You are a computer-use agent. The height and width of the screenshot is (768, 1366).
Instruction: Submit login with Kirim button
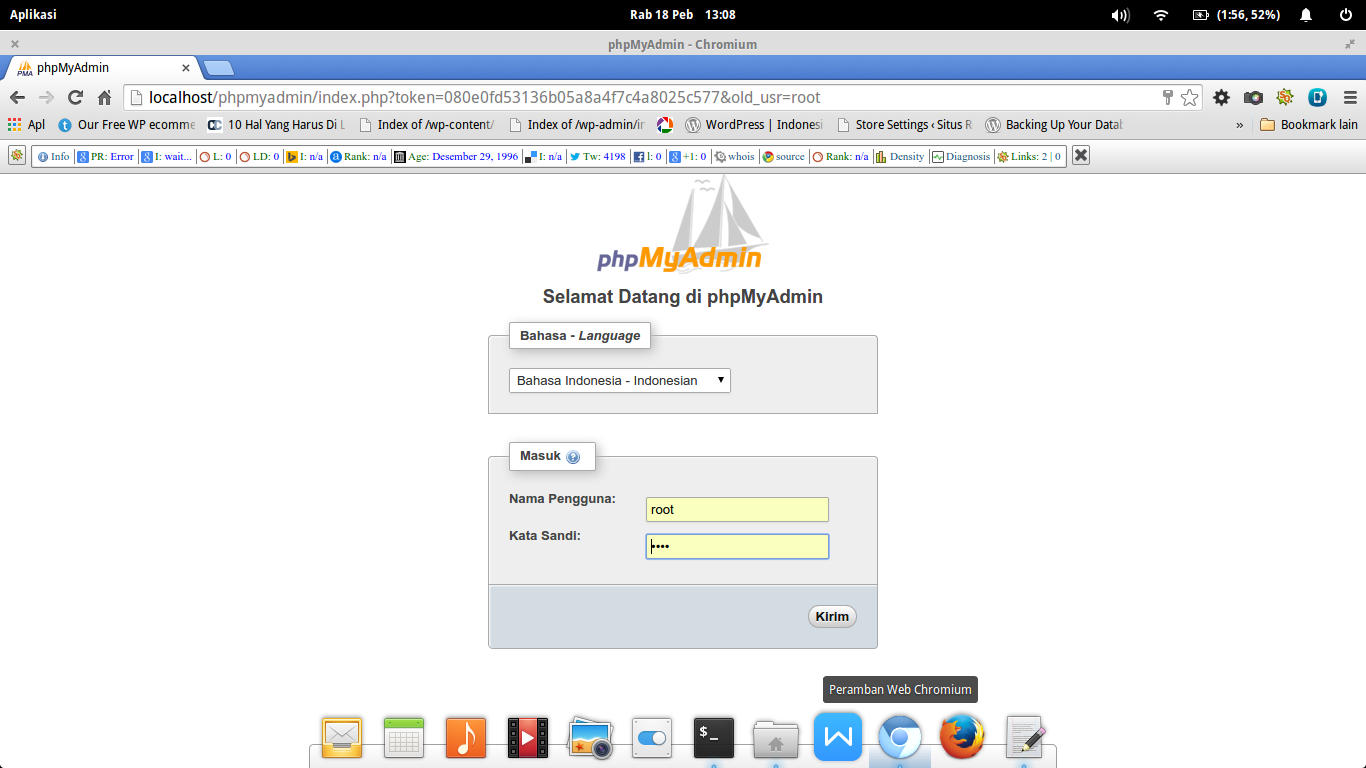[832, 616]
